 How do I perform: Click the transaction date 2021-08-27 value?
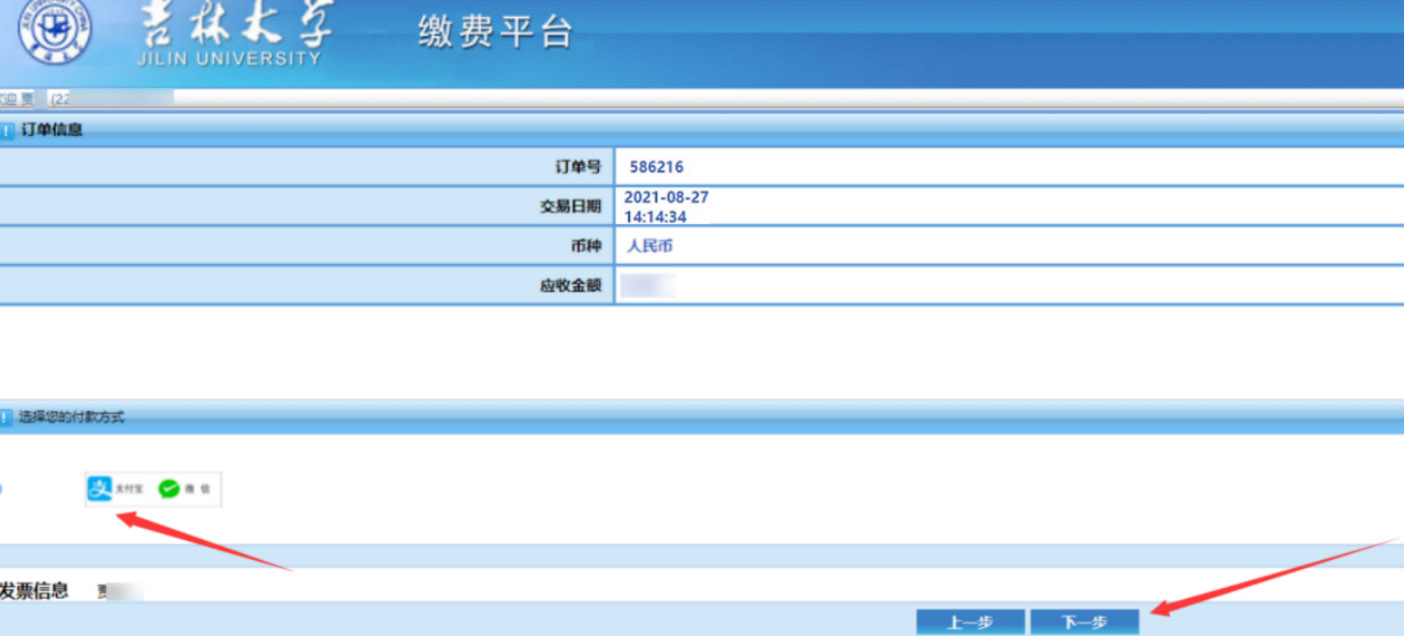tap(666, 198)
